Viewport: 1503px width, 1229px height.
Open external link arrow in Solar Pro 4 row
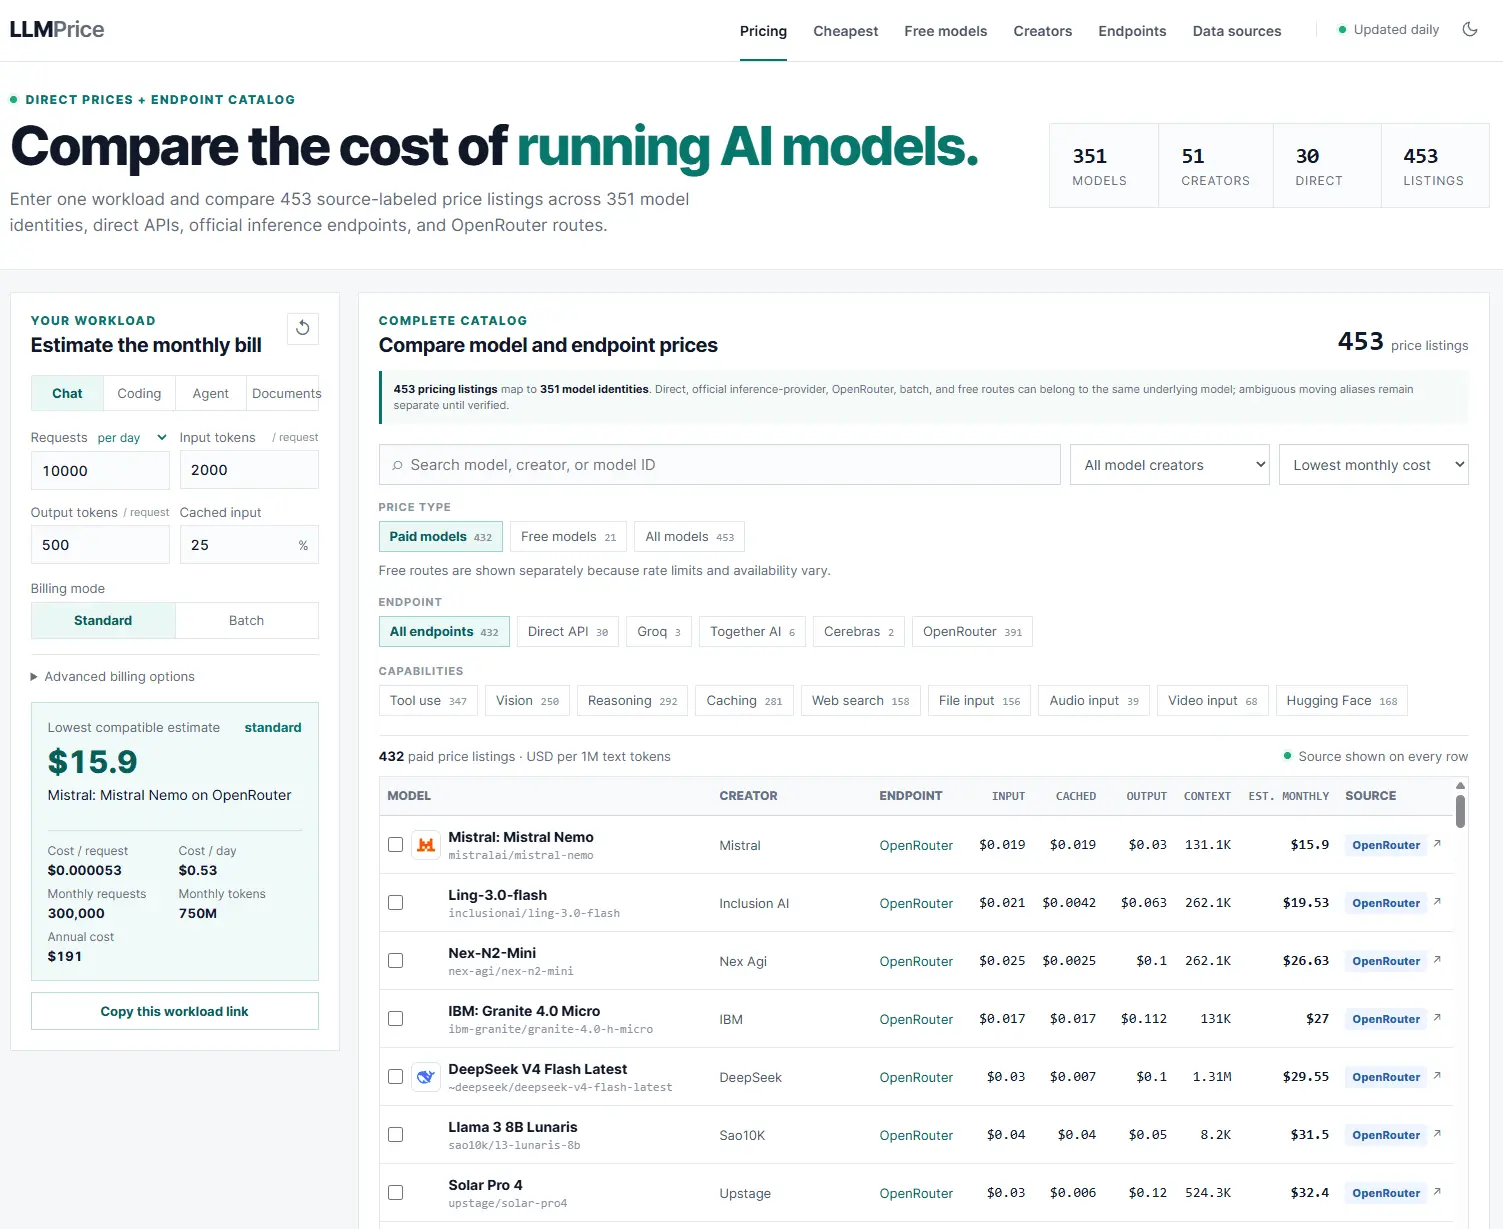point(1437,1192)
